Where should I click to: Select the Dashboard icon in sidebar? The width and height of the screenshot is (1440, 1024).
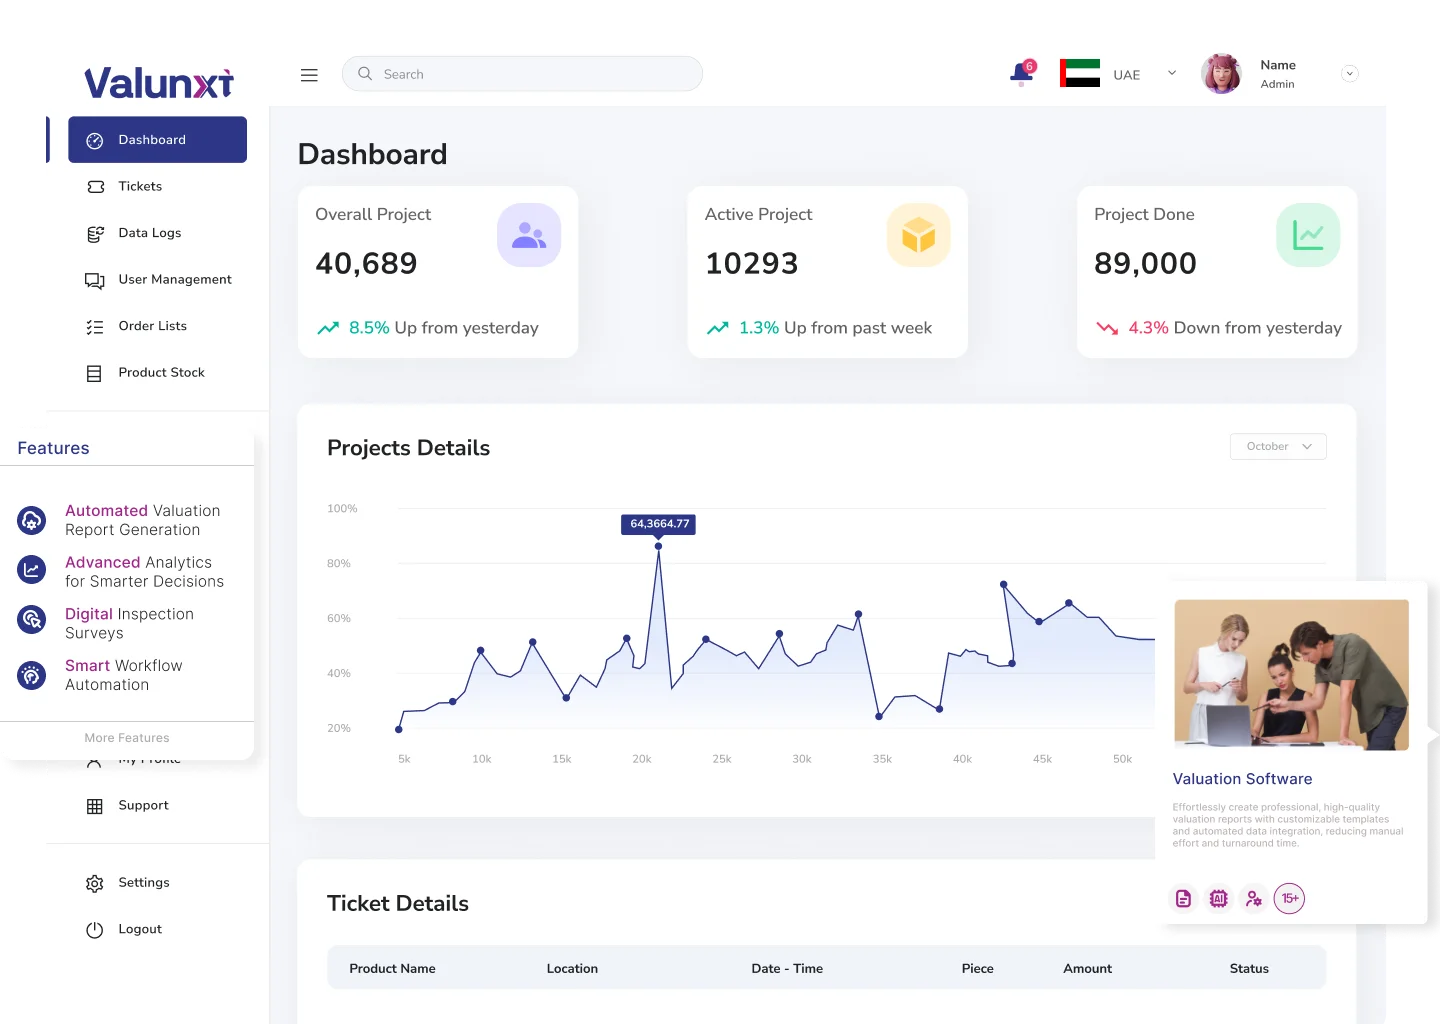[94, 140]
